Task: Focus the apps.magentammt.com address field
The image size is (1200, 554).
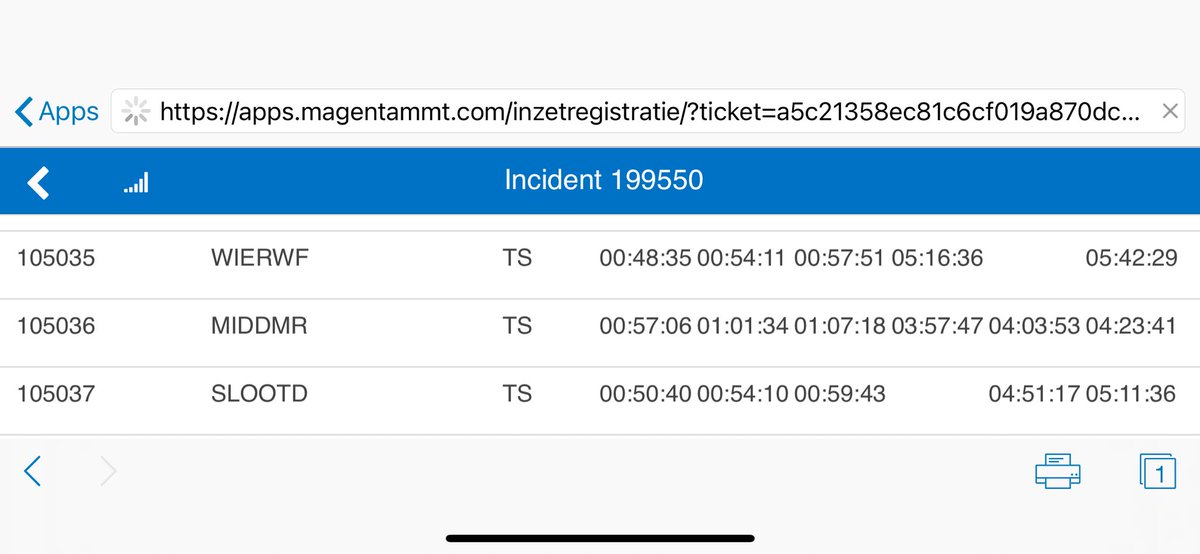Action: coord(650,113)
